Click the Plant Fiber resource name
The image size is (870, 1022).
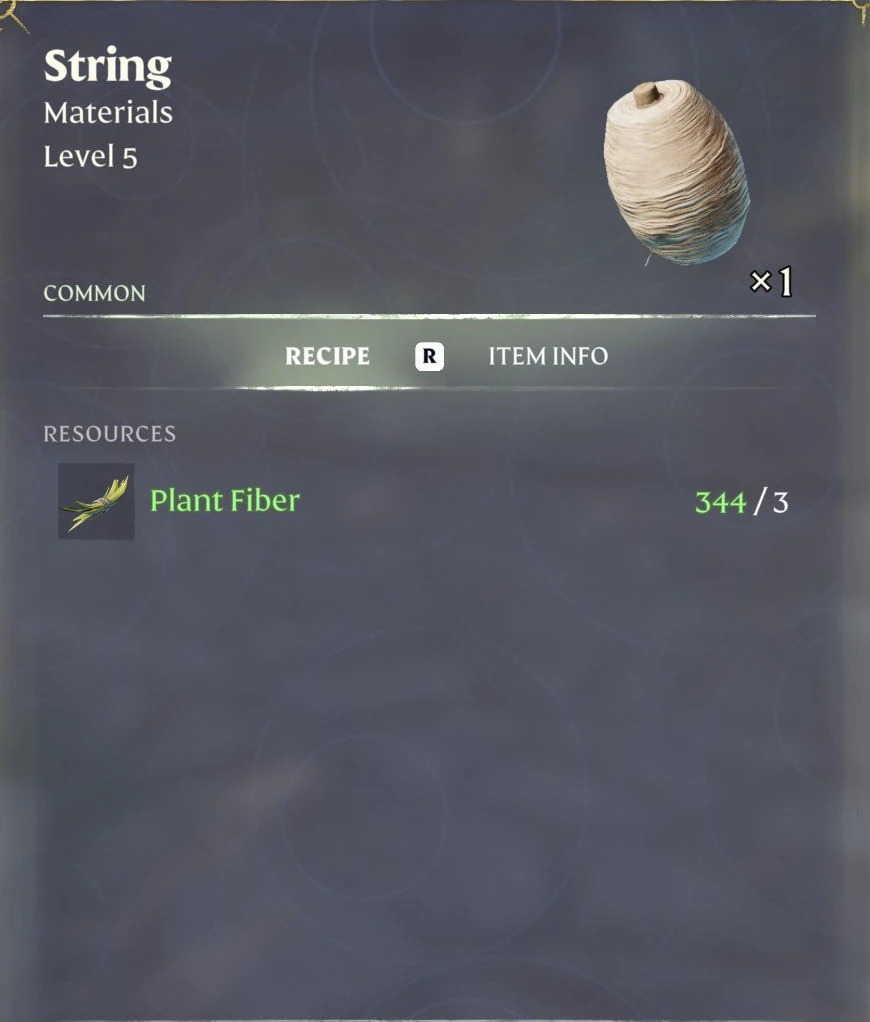pos(225,501)
